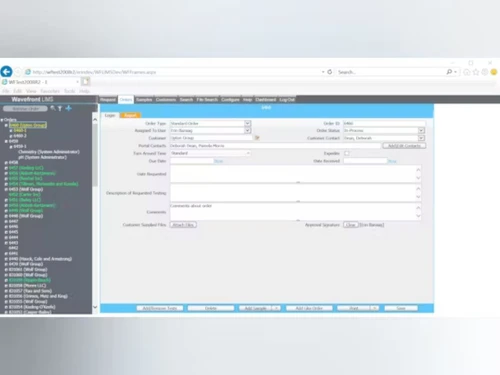Switch to the Login sub-tab
Screen dimensions: 500x375
click(110, 115)
